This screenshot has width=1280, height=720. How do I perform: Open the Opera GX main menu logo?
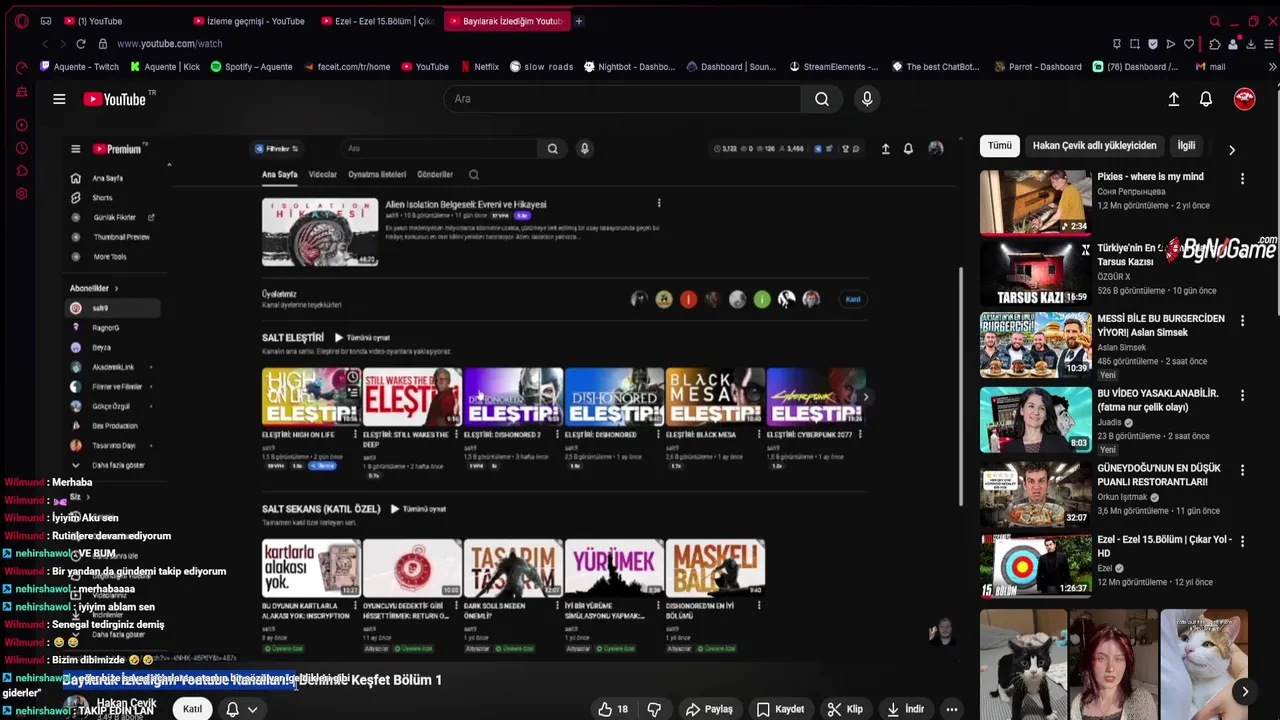point(21,21)
